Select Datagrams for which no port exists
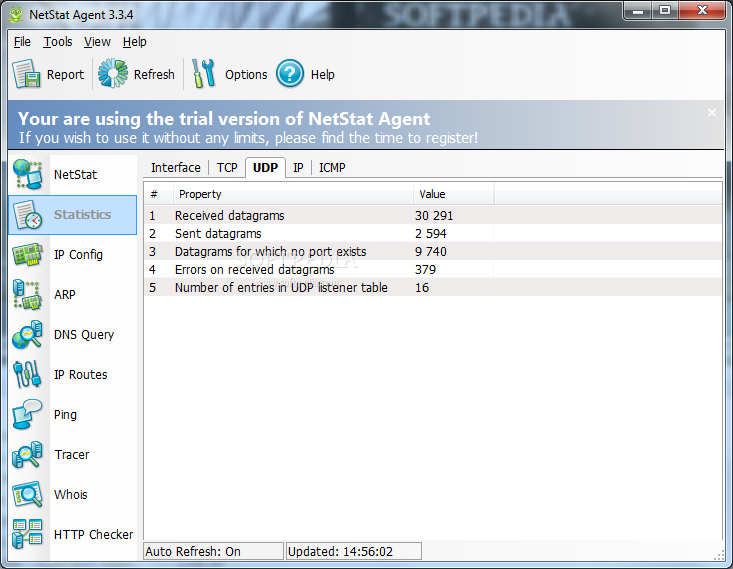This screenshot has width=733, height=569. coord(433,252)
